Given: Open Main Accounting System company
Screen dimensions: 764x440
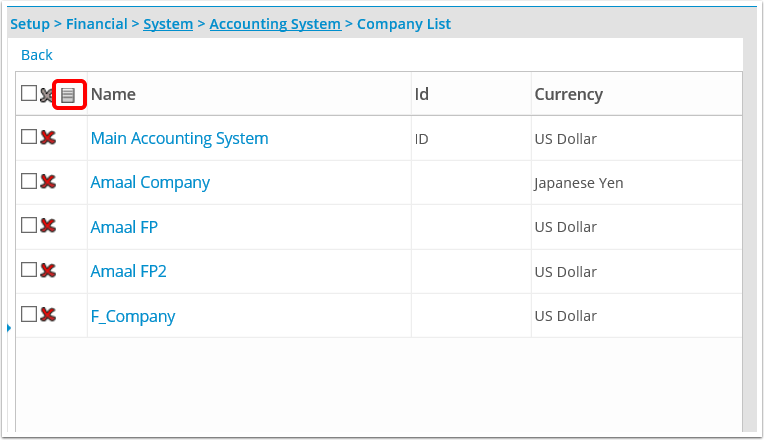Looking at the screenshot, I should pos(179,138).
